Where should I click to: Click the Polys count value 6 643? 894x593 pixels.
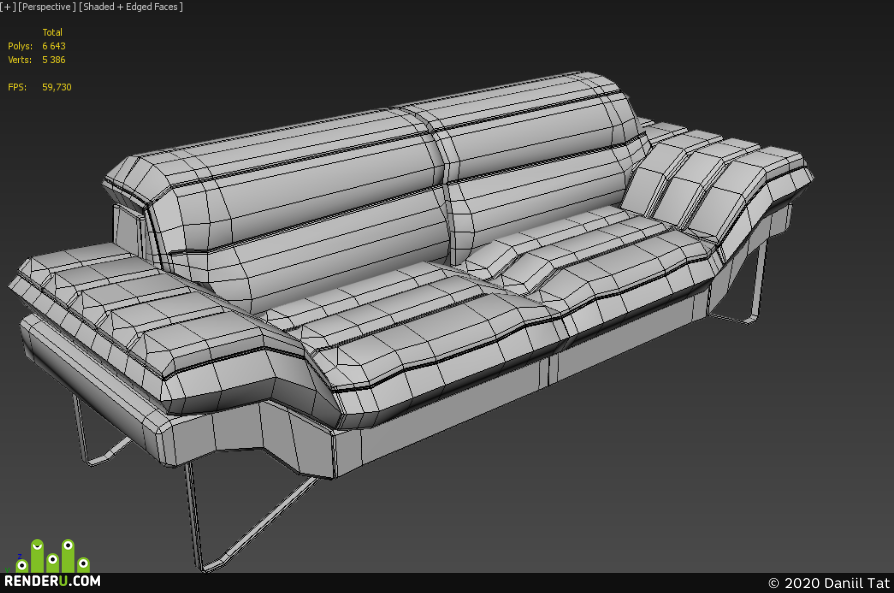point(54,46)
